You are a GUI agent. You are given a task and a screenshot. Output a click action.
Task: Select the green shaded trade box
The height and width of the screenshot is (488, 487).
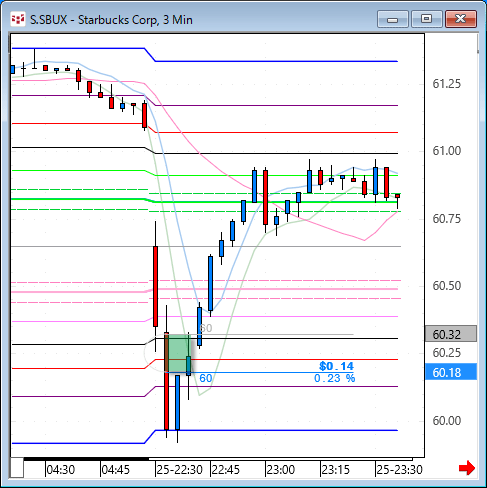(x=178, y=353)
